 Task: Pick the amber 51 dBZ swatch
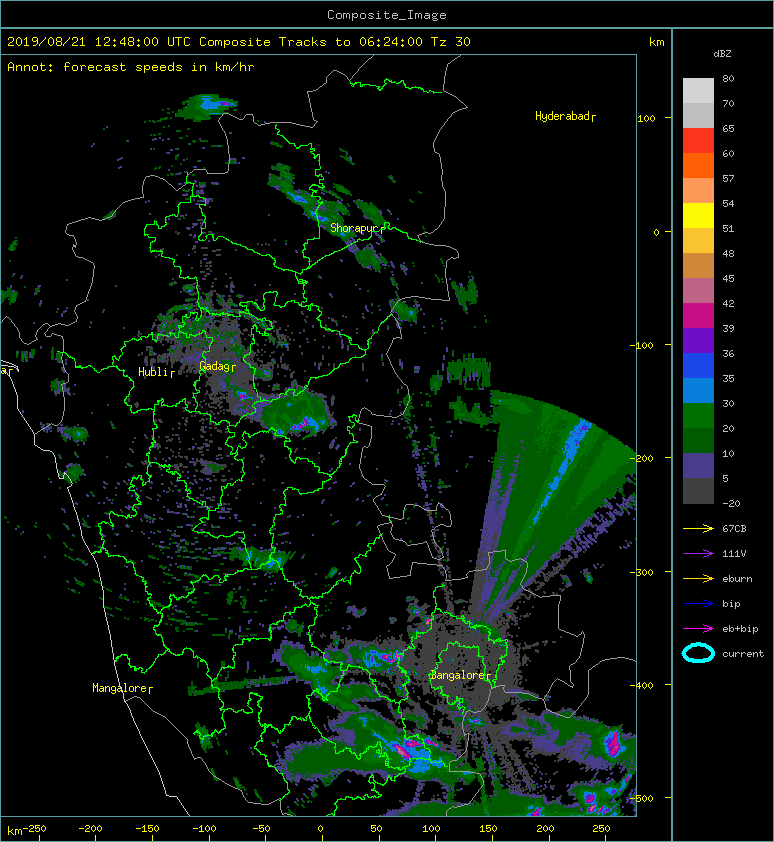[698, 240]
